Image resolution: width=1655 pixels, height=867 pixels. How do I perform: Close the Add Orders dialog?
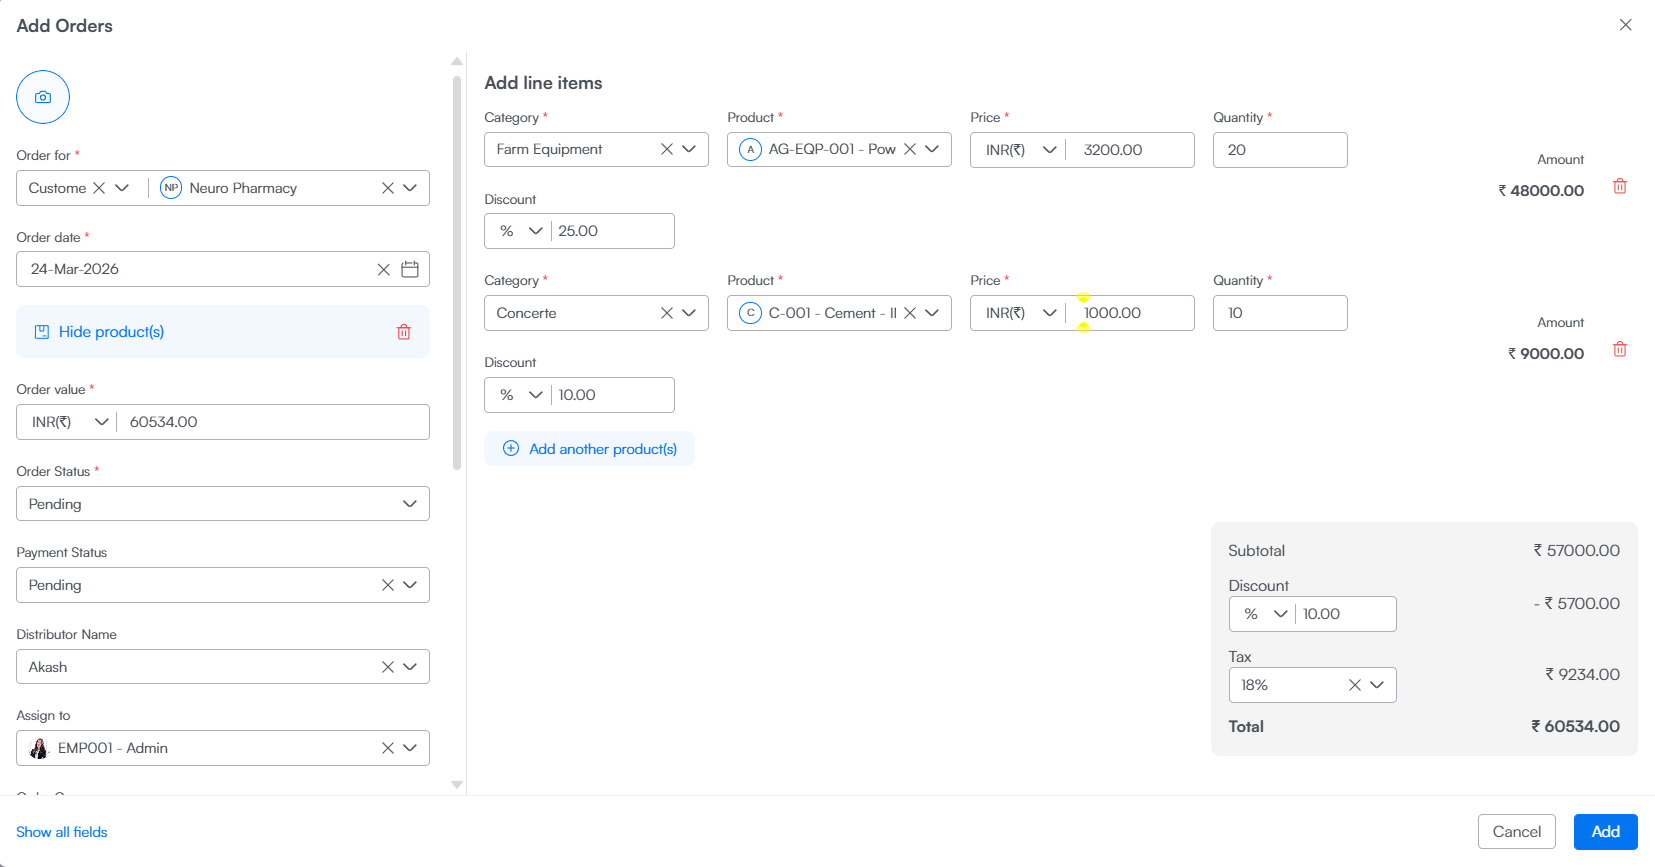click(1625, 25)
